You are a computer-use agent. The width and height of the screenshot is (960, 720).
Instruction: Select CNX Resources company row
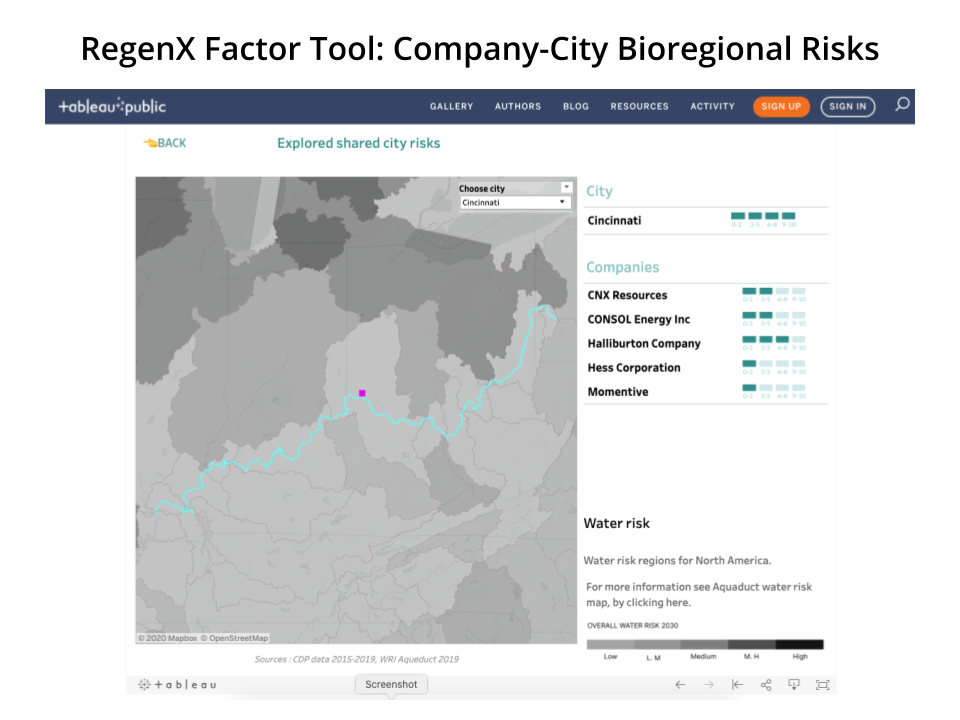point(705,295)
